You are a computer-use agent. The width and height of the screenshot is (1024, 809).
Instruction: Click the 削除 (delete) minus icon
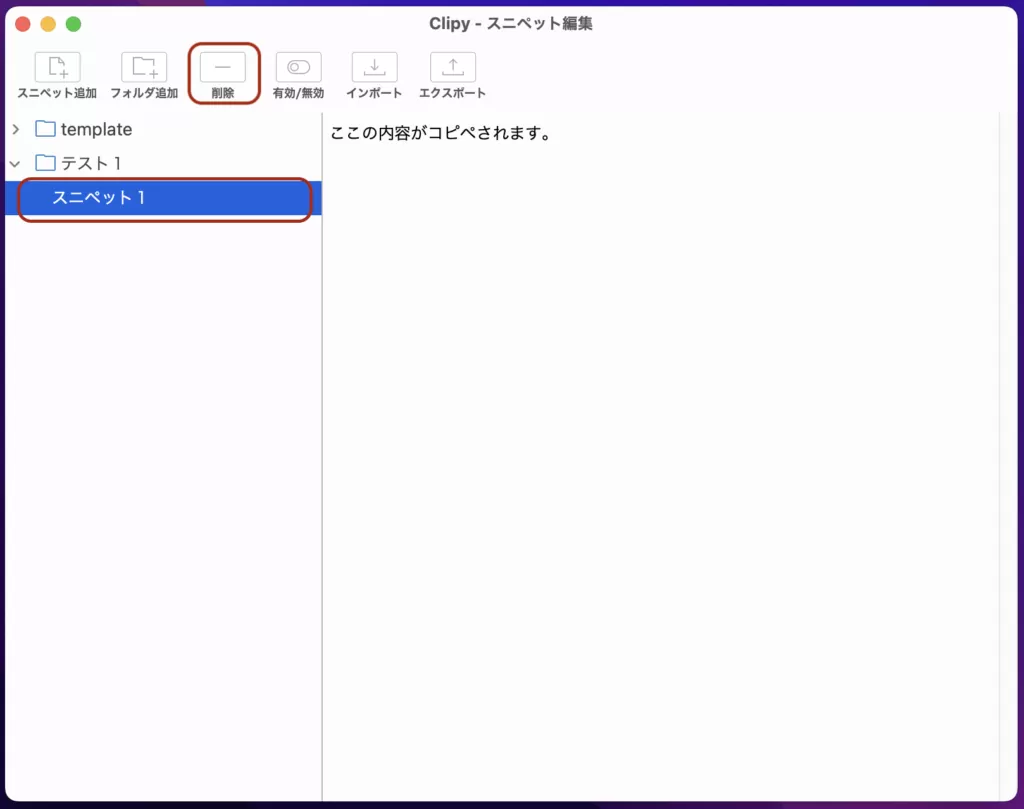(x=223, y=67)
